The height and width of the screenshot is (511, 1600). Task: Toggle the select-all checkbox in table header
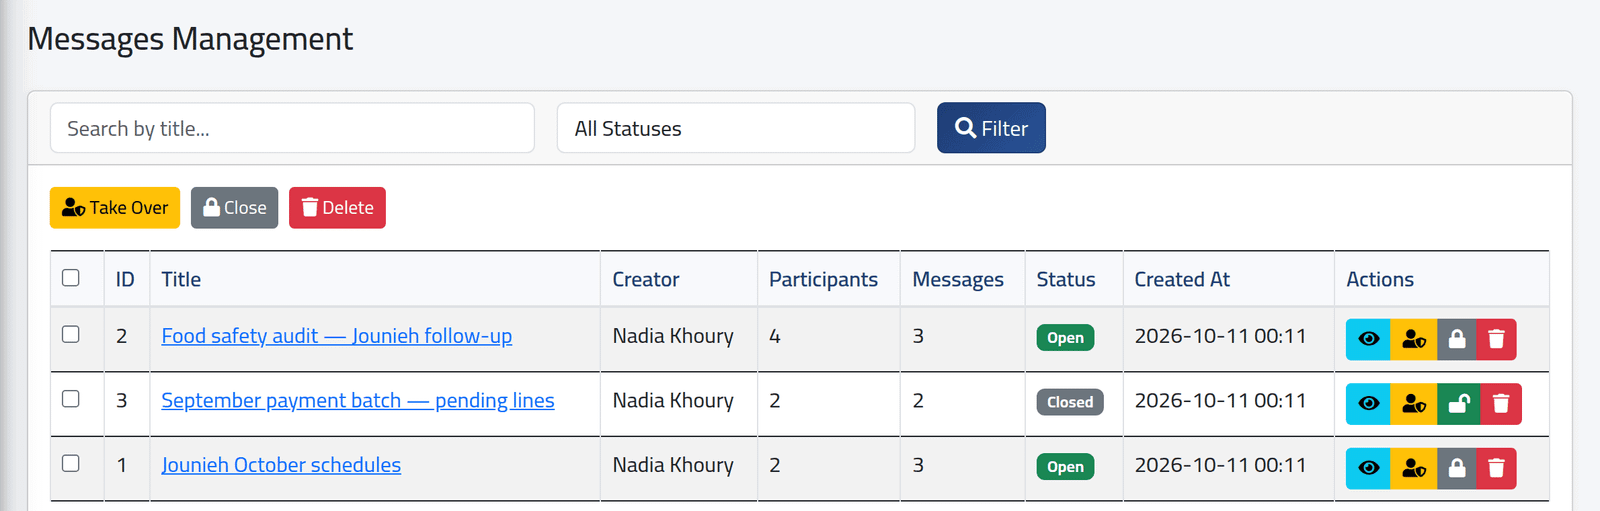(x=71, y=278)
